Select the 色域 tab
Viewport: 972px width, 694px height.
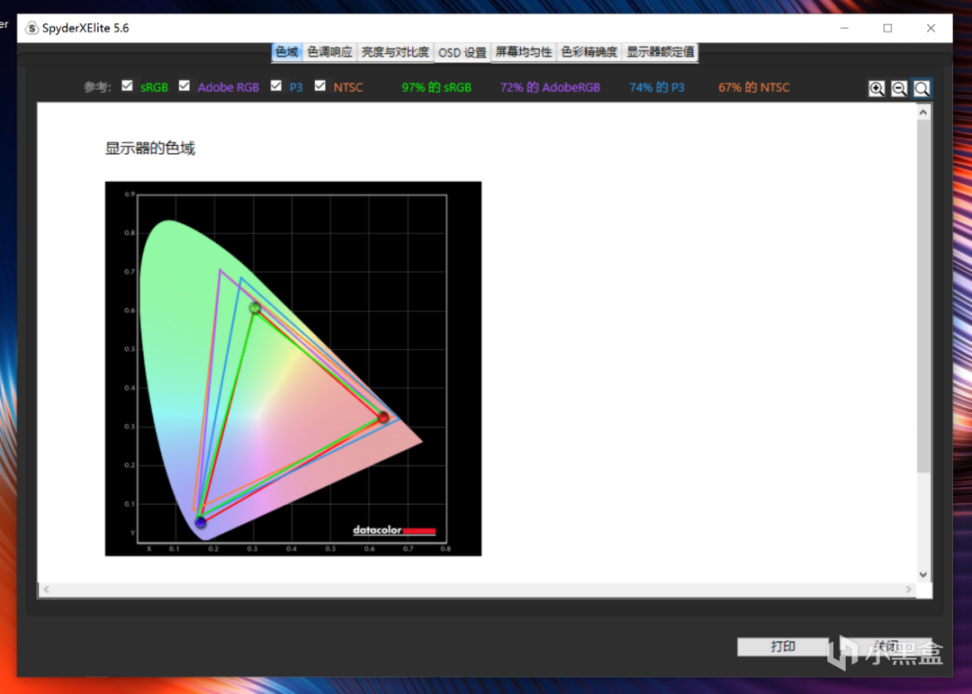tap(286, 52)
